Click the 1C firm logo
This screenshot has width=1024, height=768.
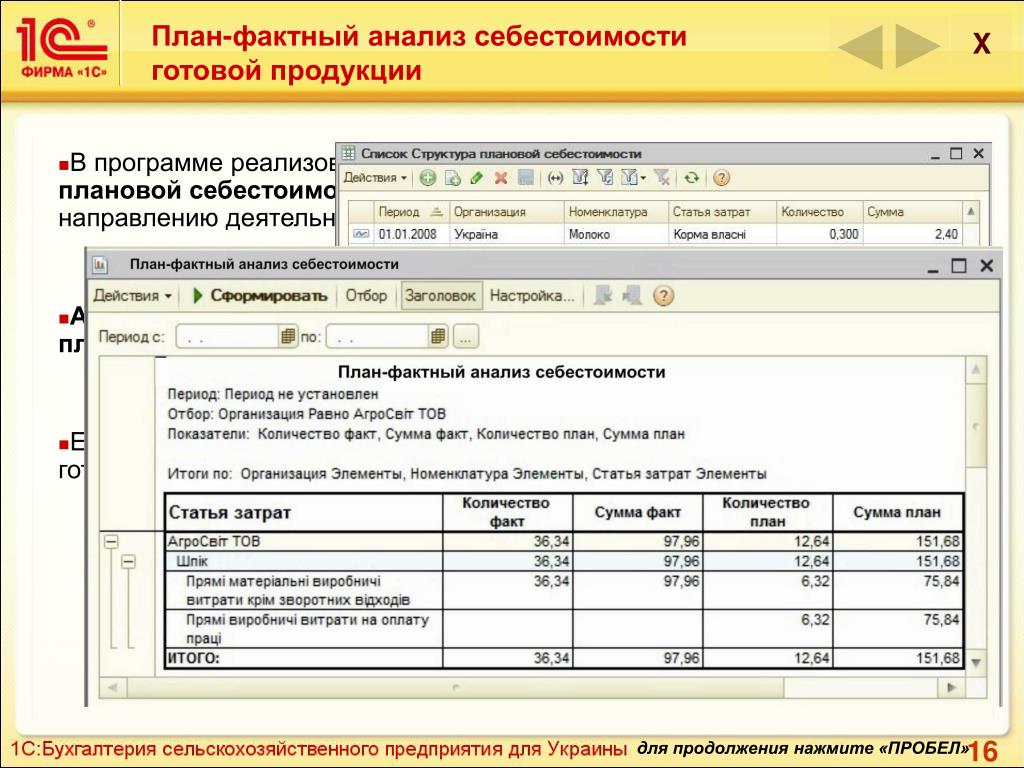[x=61, y=48]
